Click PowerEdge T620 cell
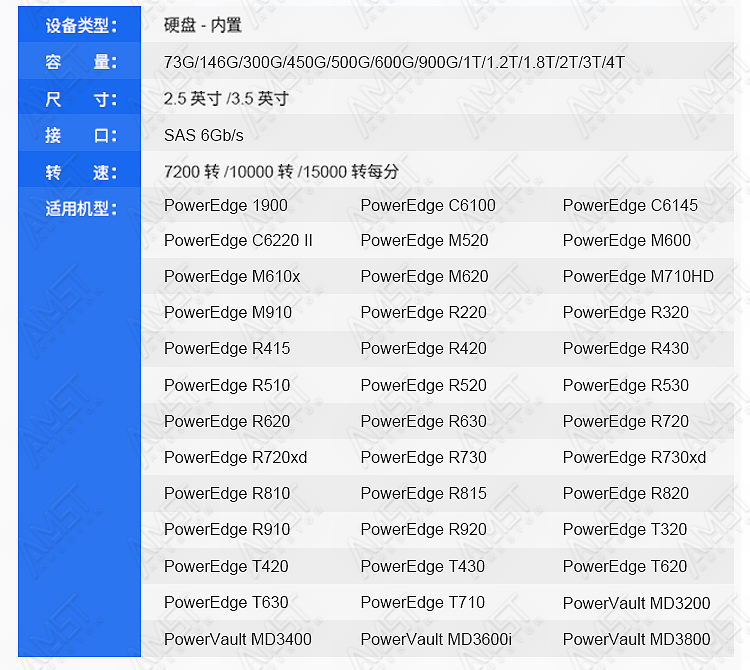This screenshot has height=670, width=750. click(625, 567)
